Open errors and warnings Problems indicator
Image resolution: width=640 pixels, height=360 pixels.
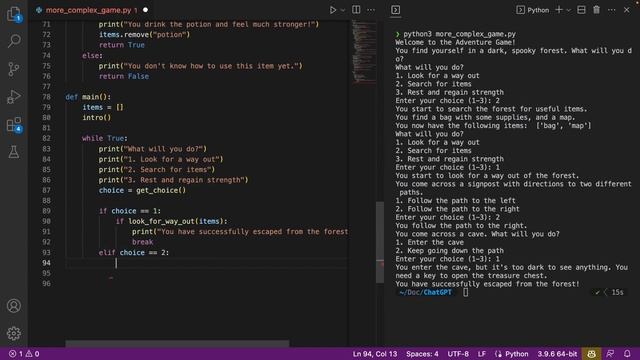(24, 354)
